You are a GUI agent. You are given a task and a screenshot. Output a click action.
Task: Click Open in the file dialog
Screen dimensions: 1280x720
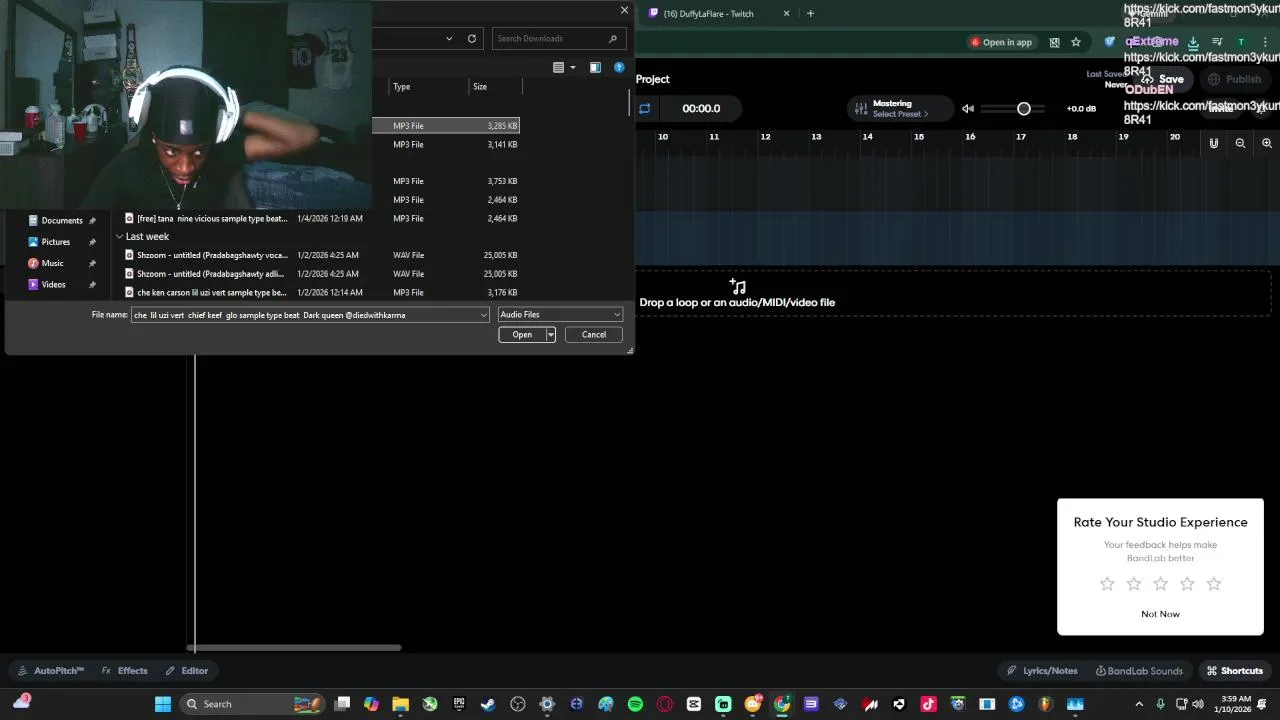coord(522,335)
